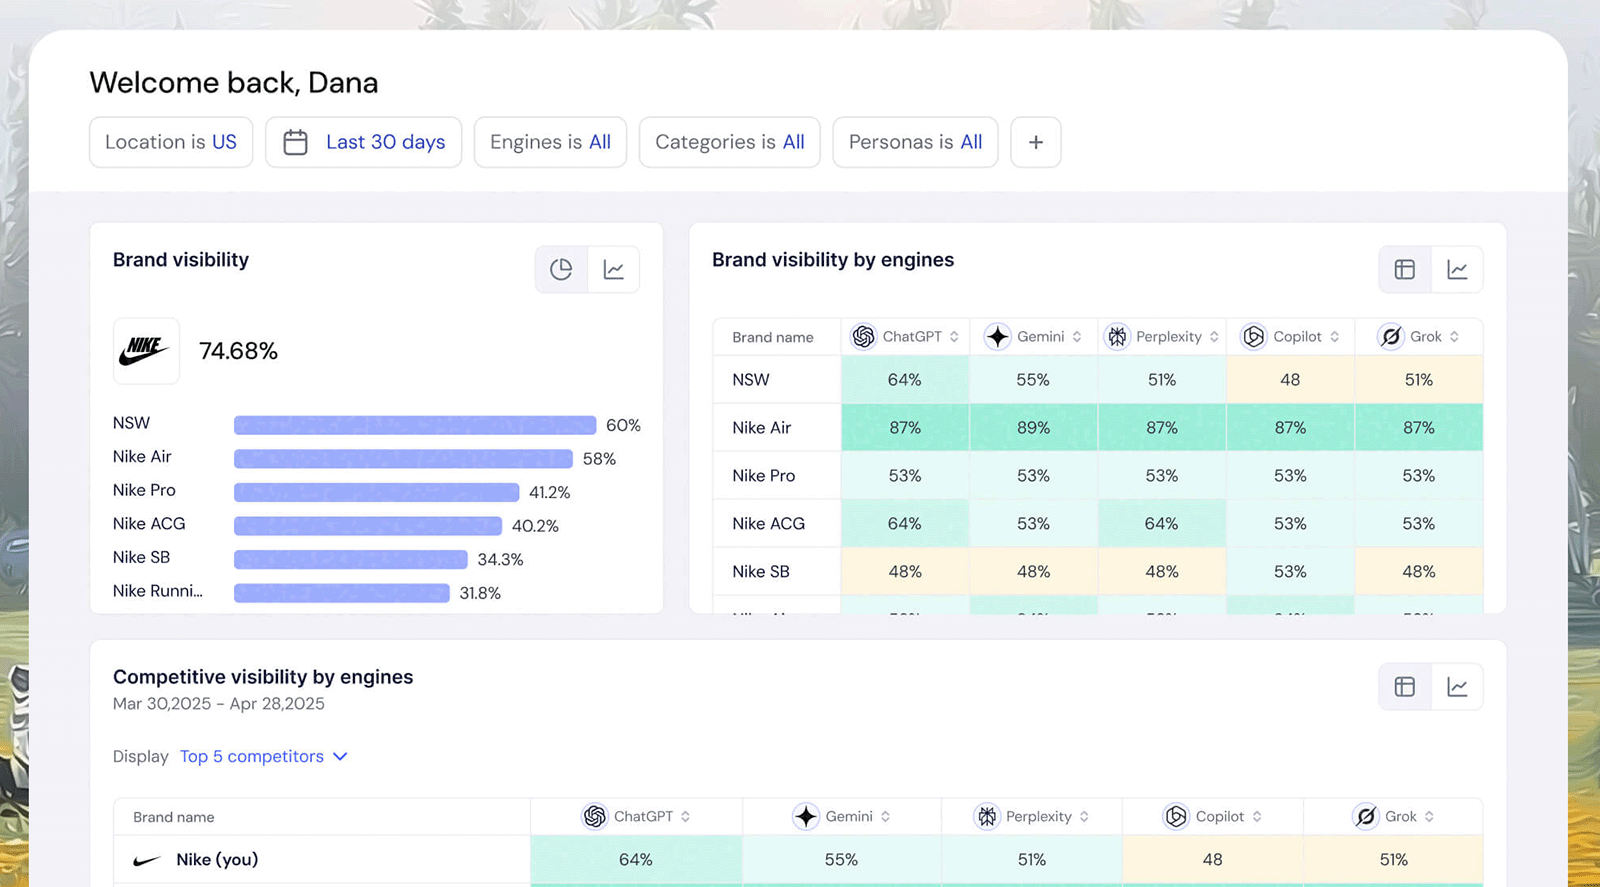1600x887 pixels.
Task: Switch Brand visibility by engines to line chart
Action: (x=1457, y=269)
